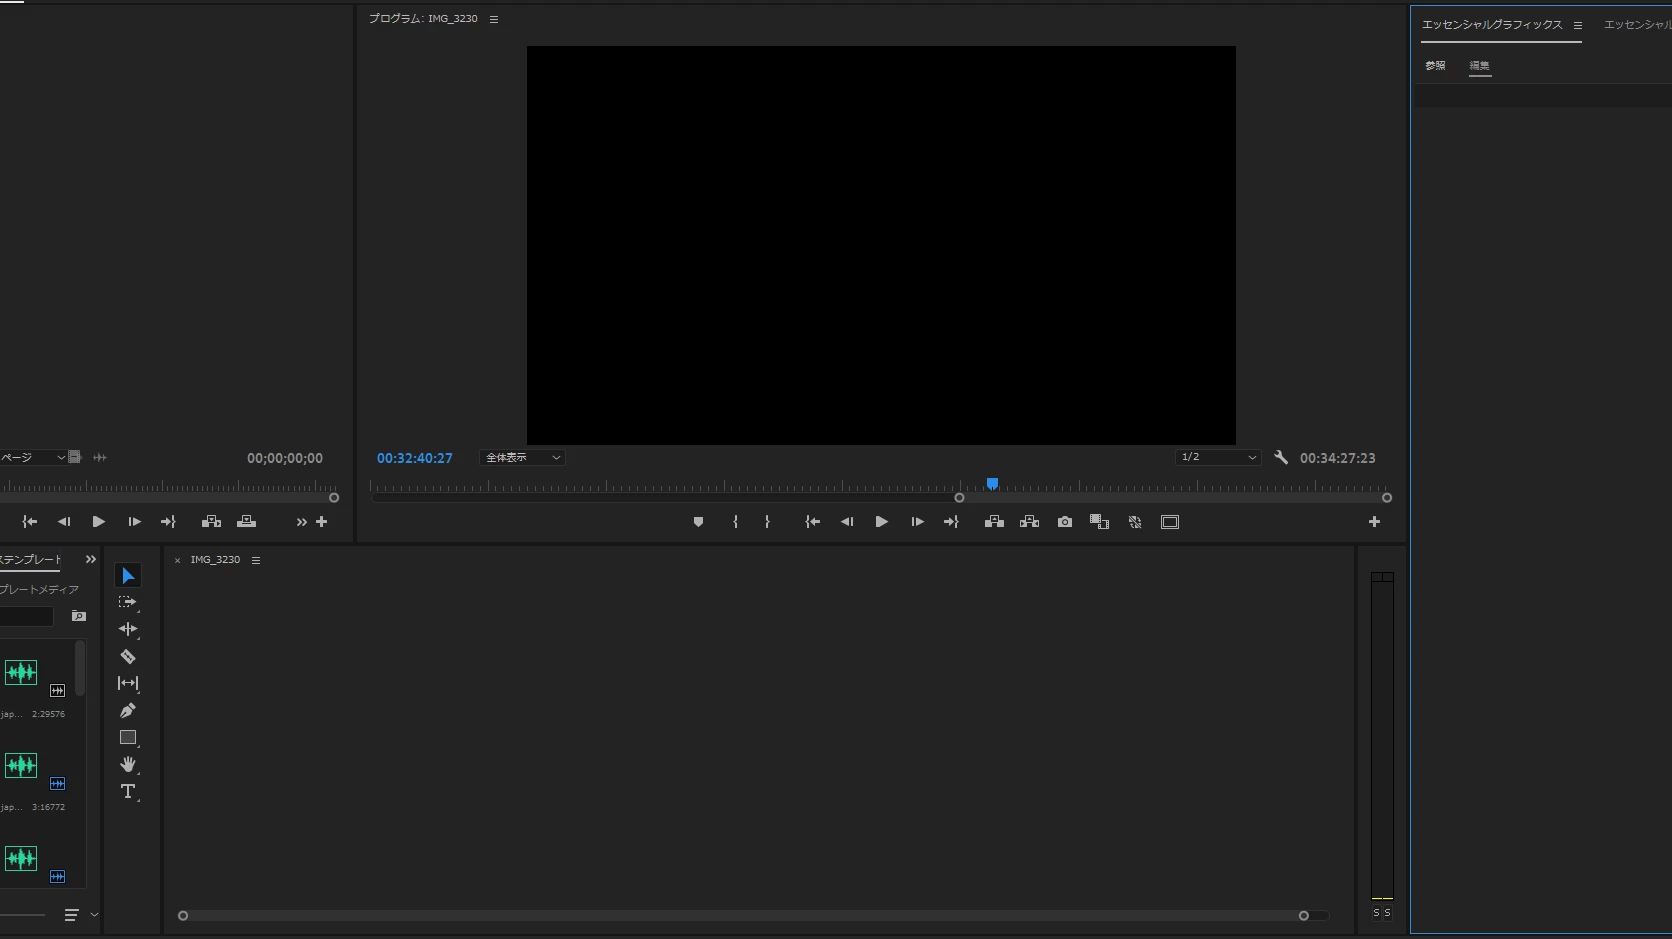The width and height of the screenshot is (1672, 939).
Task: Click Source monitor zoom bar end handle
Action: (x=334, y=498)
